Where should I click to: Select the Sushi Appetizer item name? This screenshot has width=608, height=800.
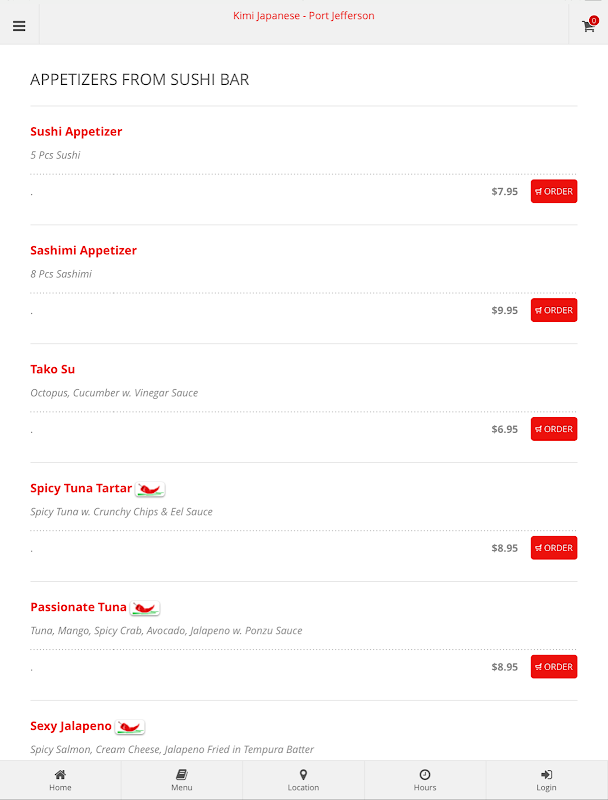(x=76, y=132)
